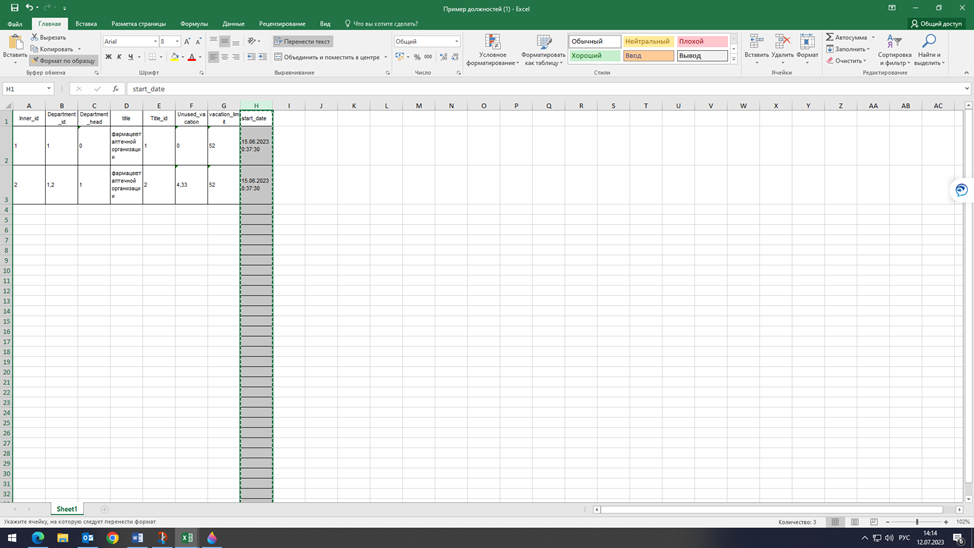Click the Insert Function fx icon
The image size is (974, 548).
point(116,89)
